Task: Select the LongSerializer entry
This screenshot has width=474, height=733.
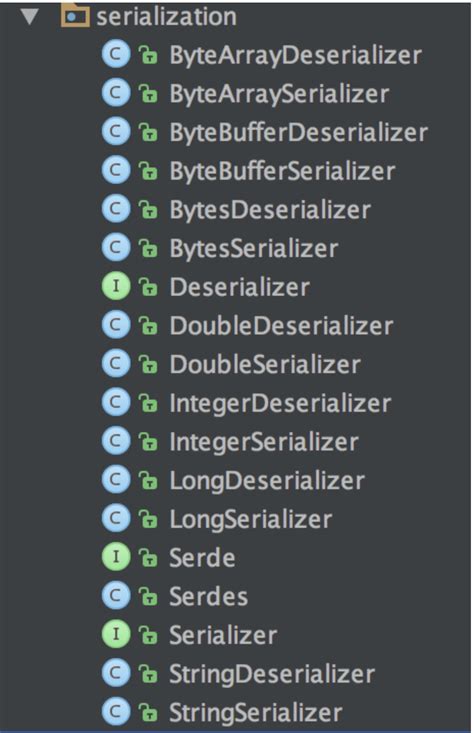Action: click(x=251, y=520)
